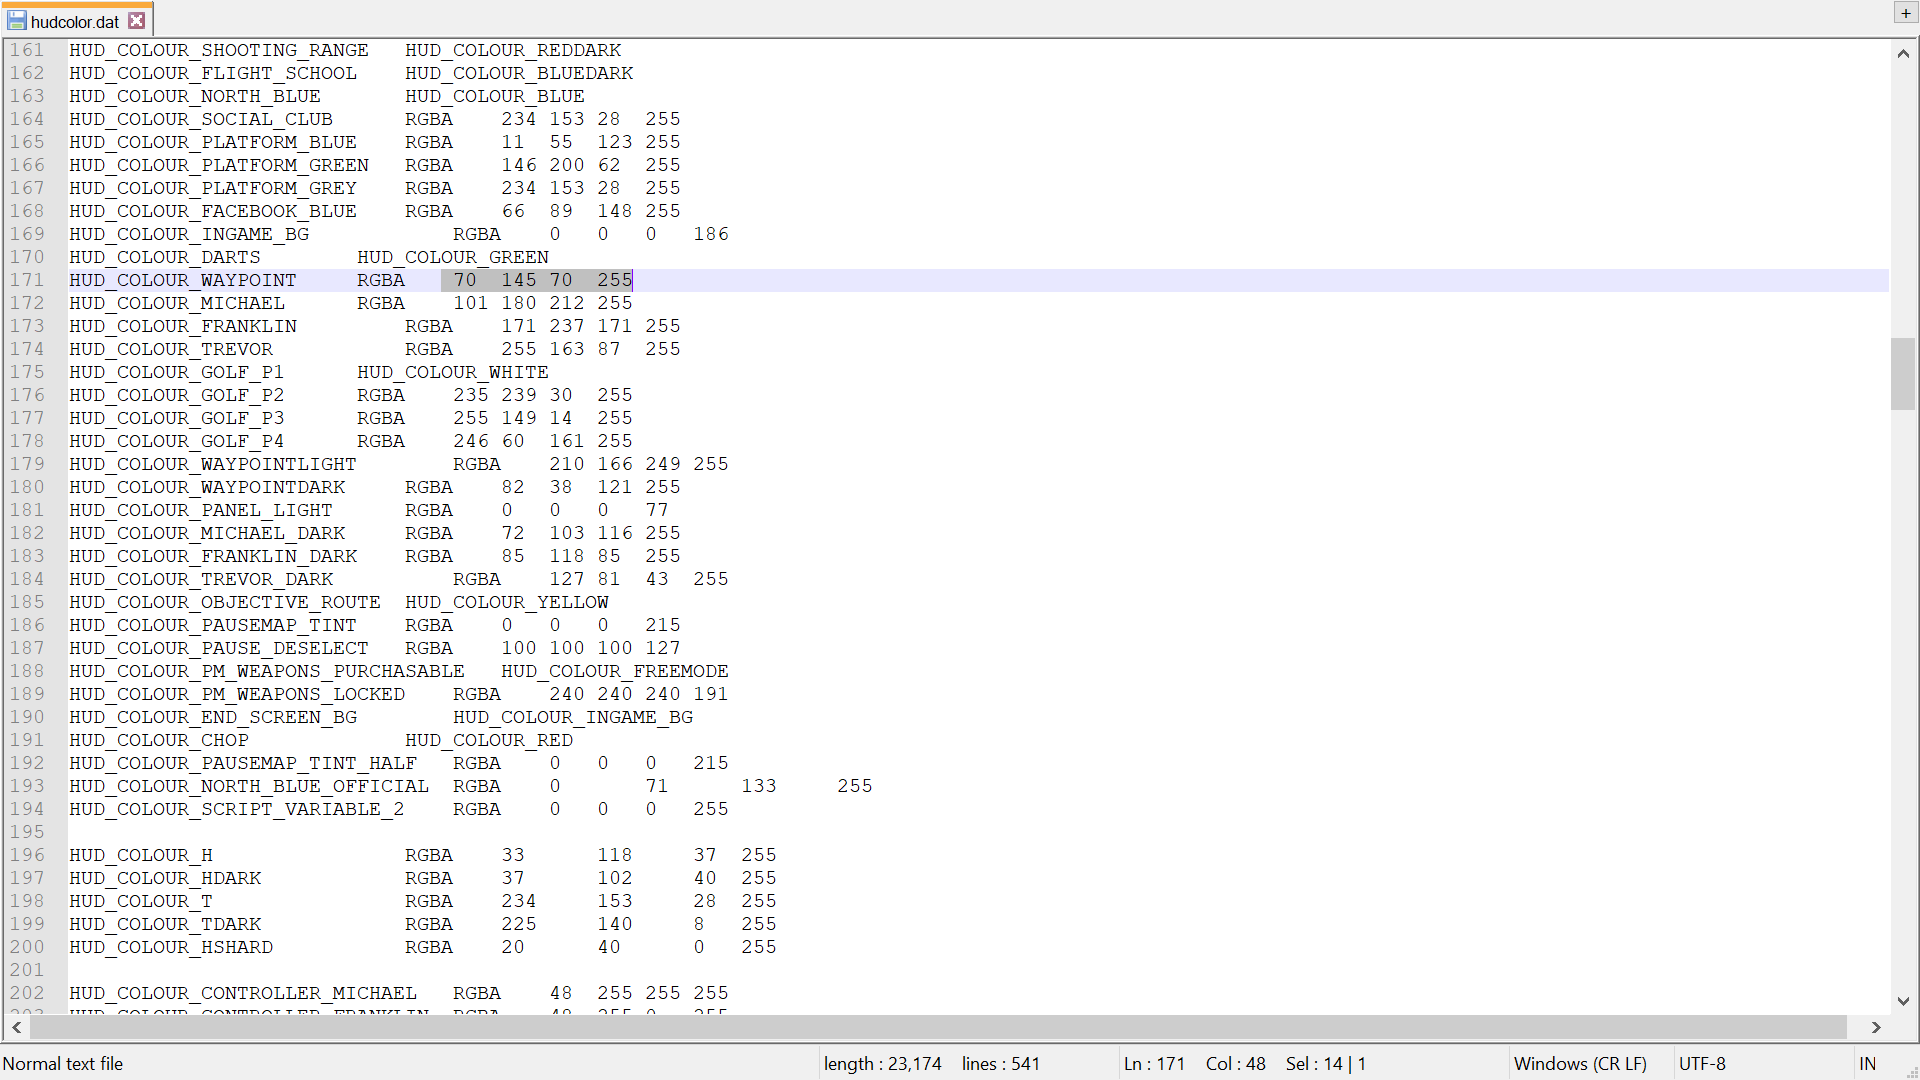1920x1080 pixels.
Task: Click the vertical scrollbar thumb
Action: (x=1903, y=374)
